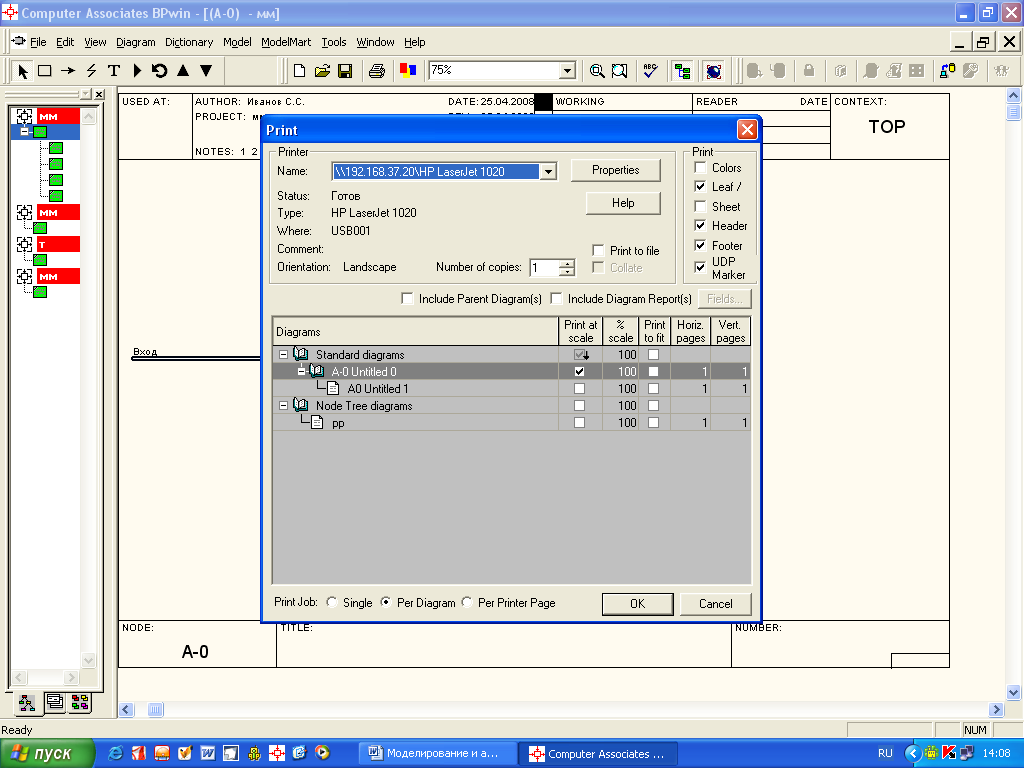Screen dimensions: 1024x768
Task: Open a model folder icon
Action: [x=322, y=71]
